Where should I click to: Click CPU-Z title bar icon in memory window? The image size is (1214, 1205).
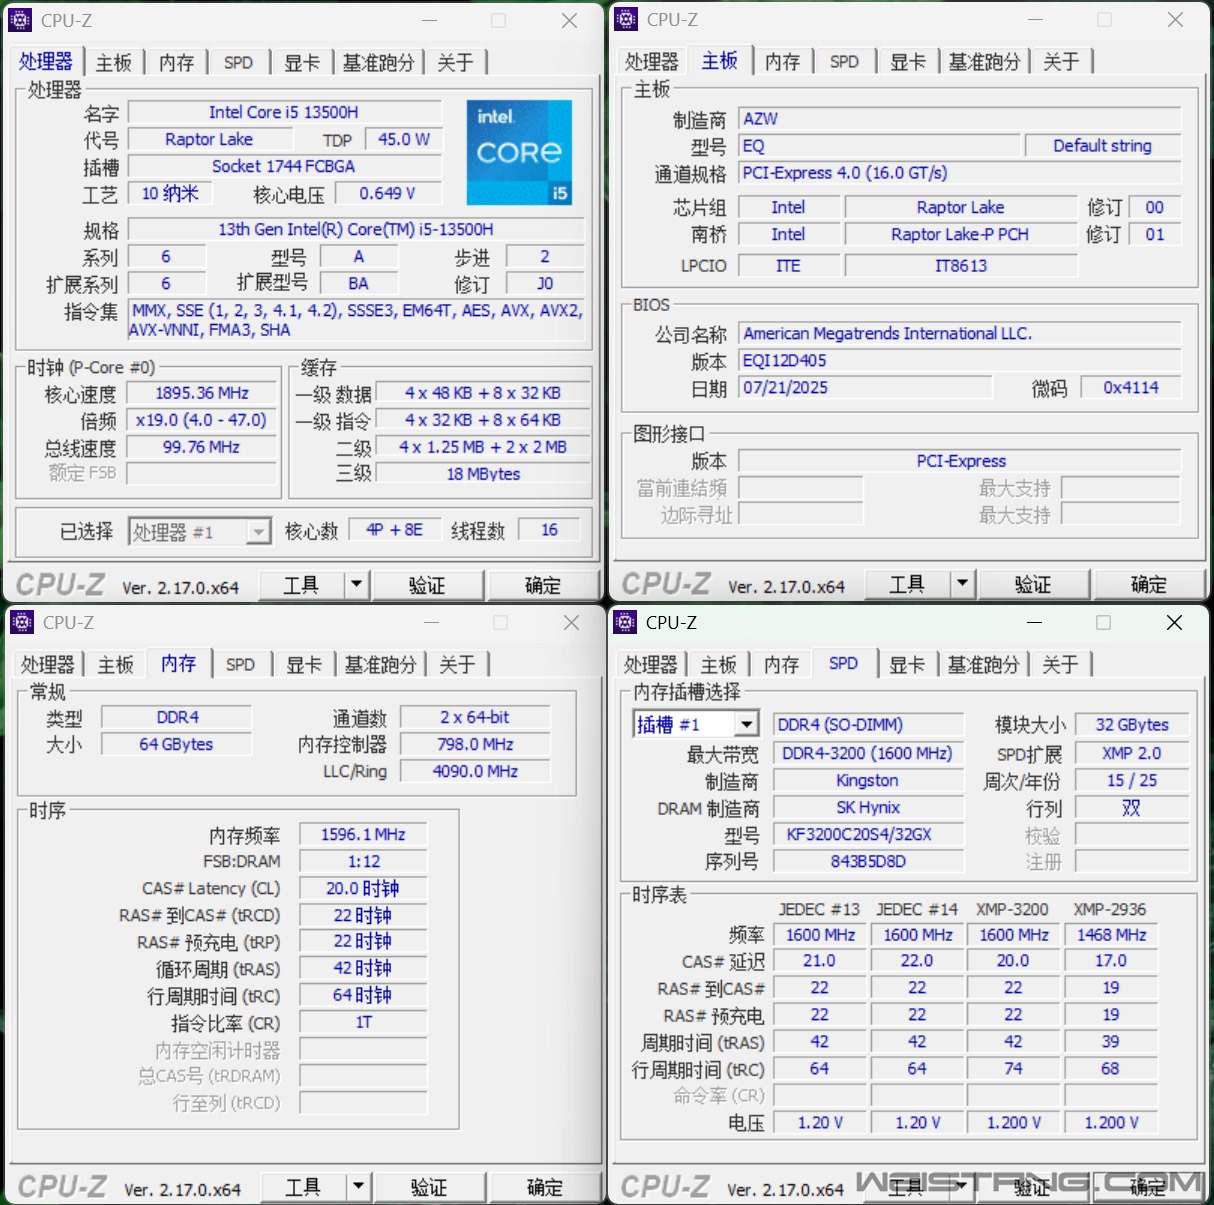pos(22,622)
